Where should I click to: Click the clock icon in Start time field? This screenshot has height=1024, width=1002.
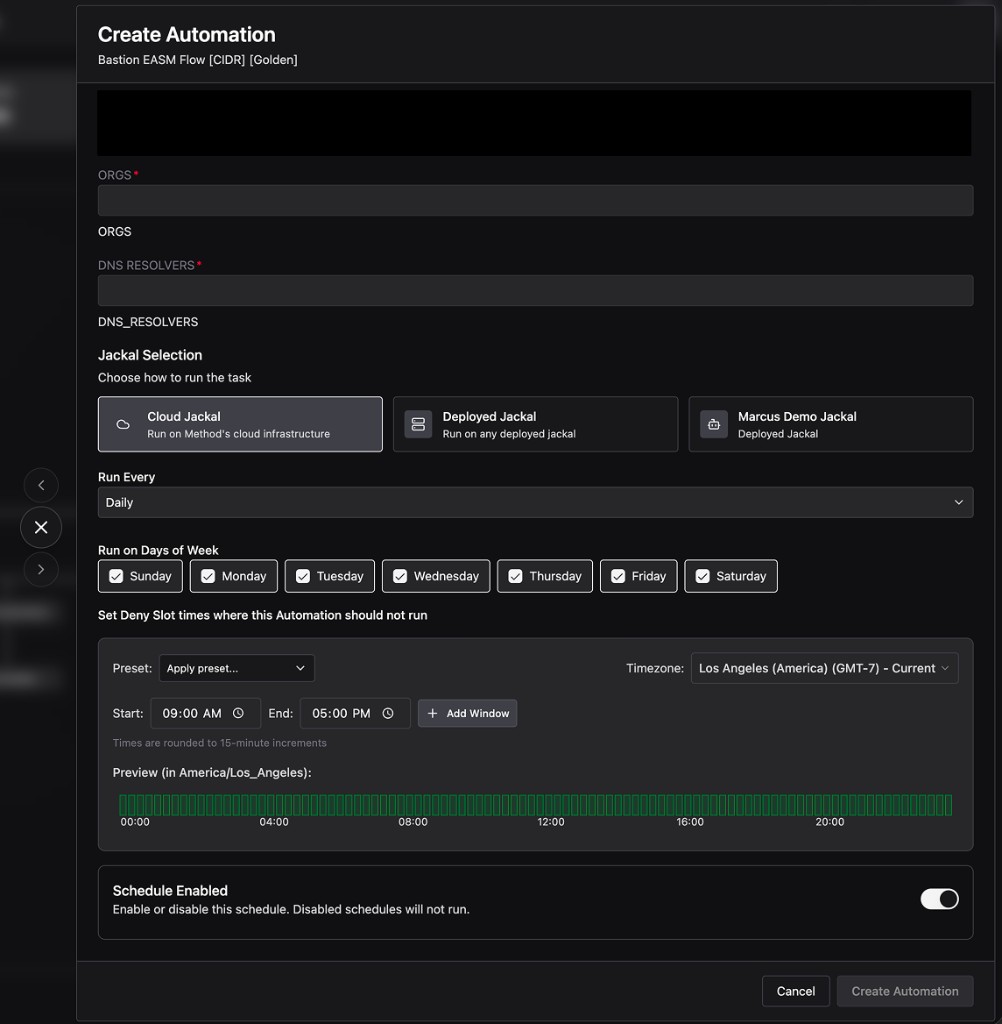pyautogui.click(x=238, y=713)
